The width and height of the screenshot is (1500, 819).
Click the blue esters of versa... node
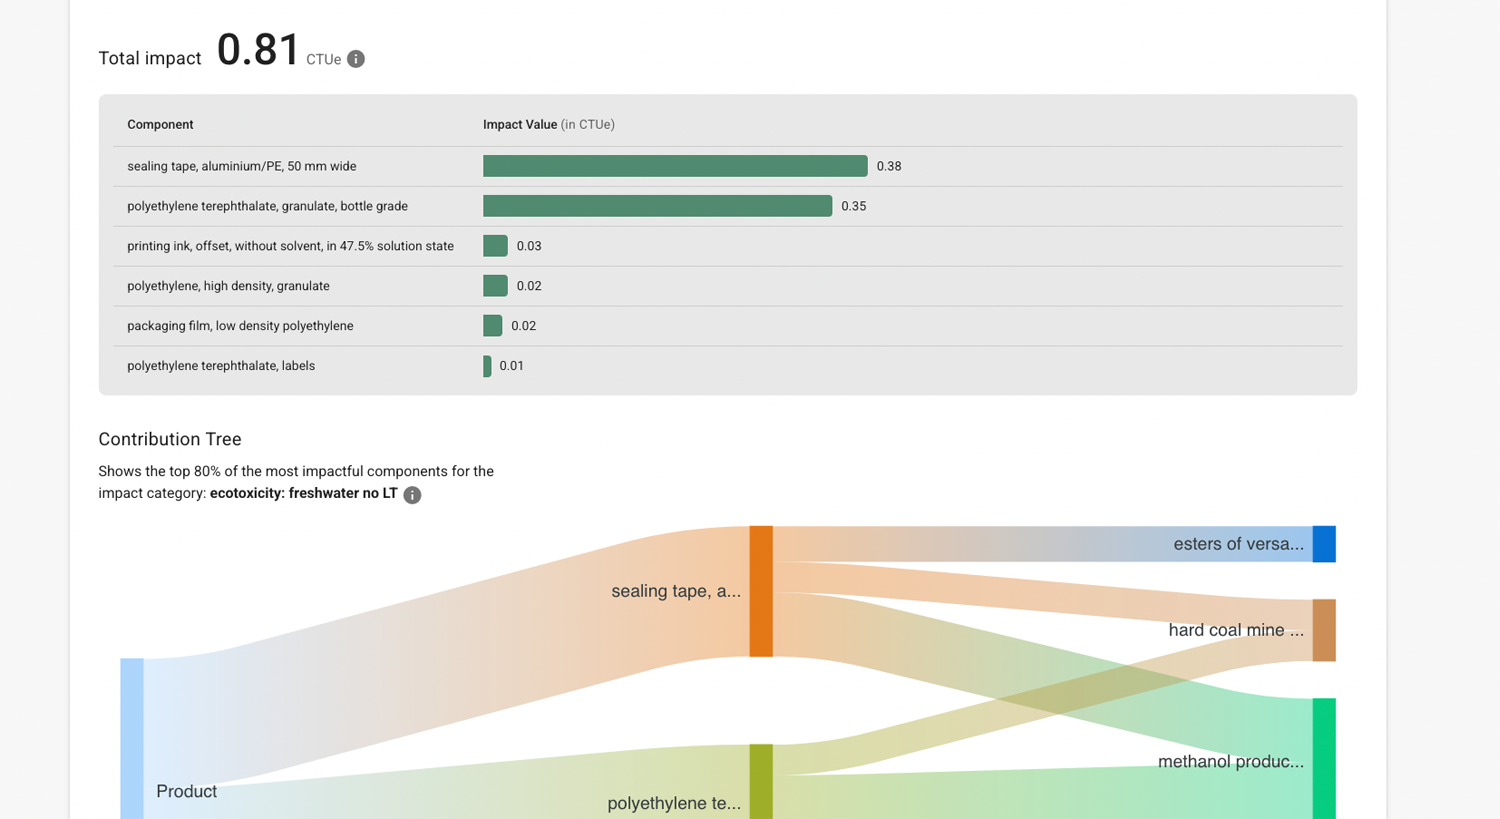(x=1324, y=544)
